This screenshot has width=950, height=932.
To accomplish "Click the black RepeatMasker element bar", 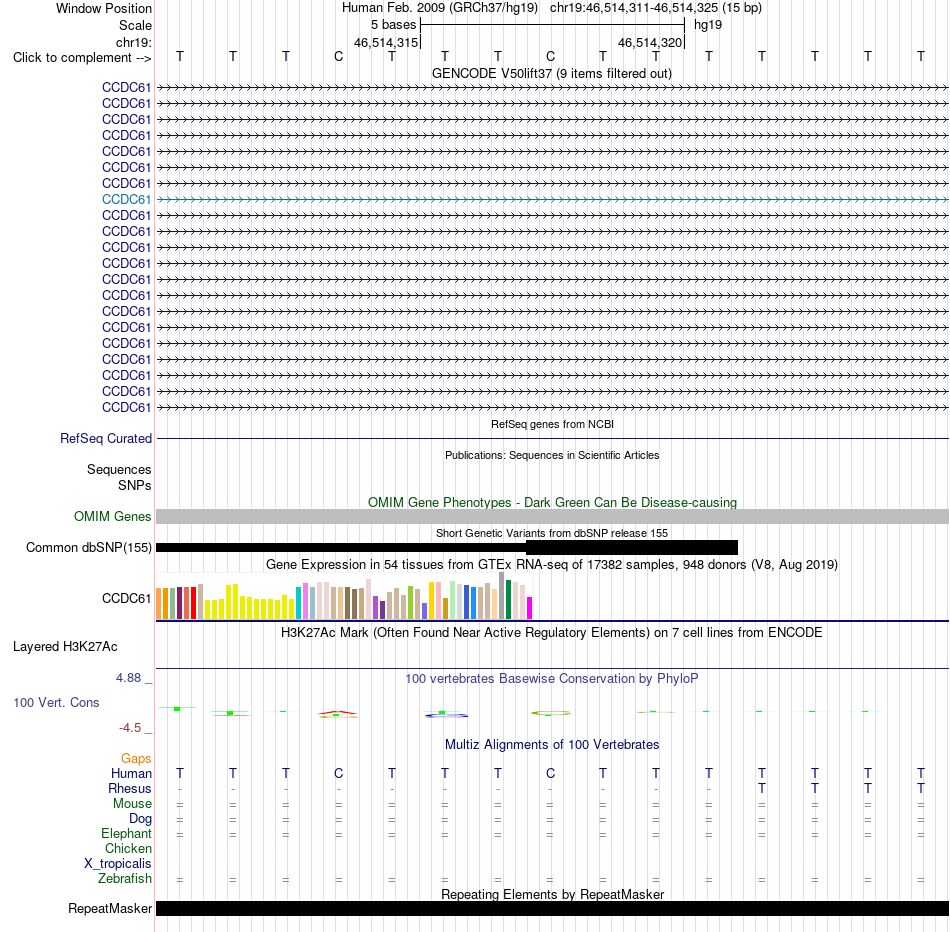I will [x=552, y=908].
